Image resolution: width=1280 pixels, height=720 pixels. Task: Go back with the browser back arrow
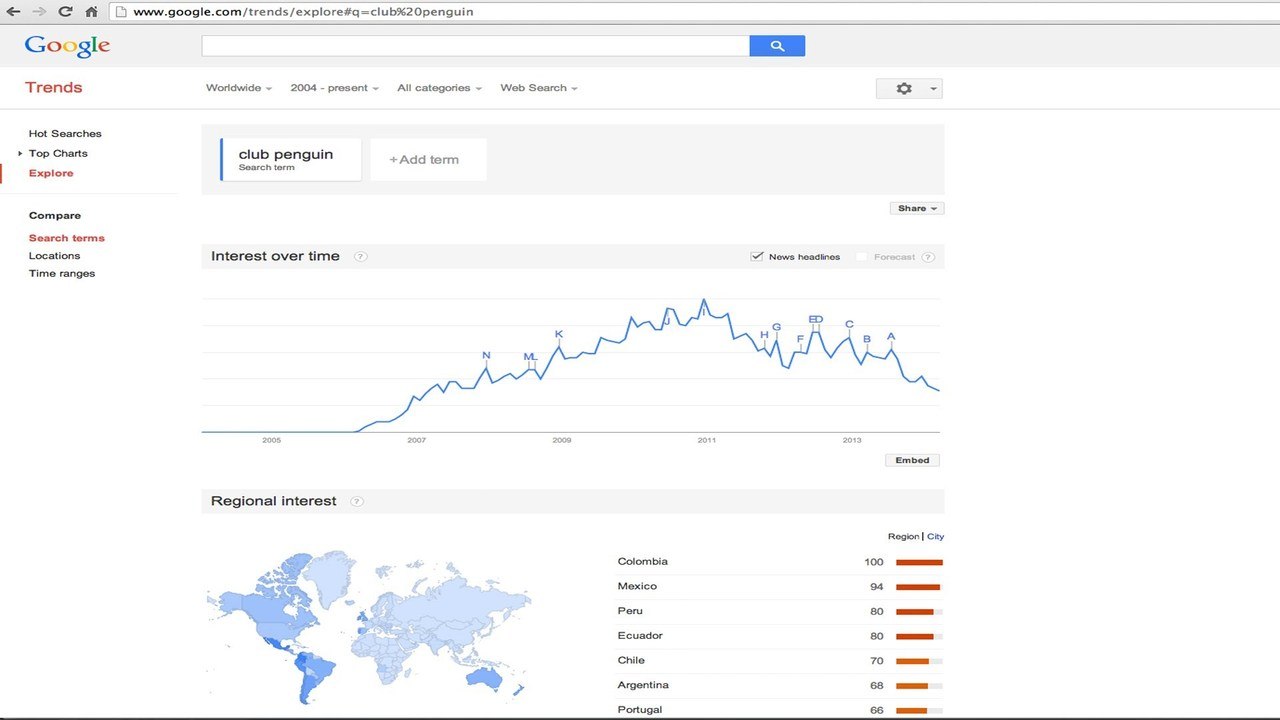click(13, 11)
